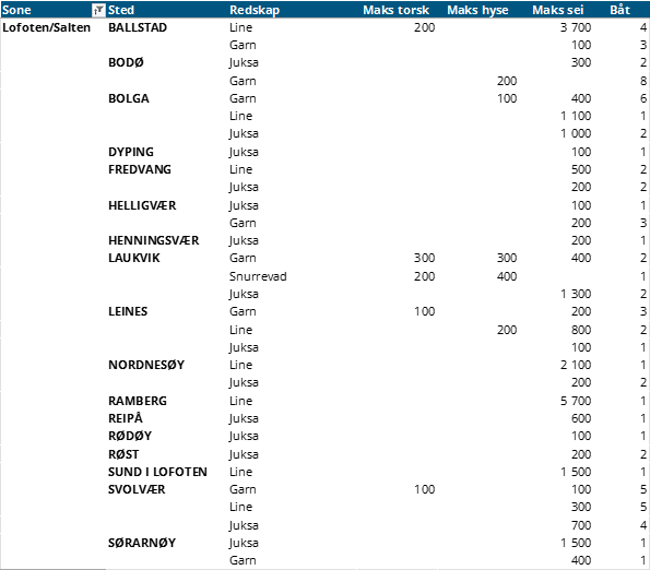The height and width of the screenshot is (570, 650).
Task: Click the 300 Maks torsk value for LAUKVIK
Action: [424, 258]
